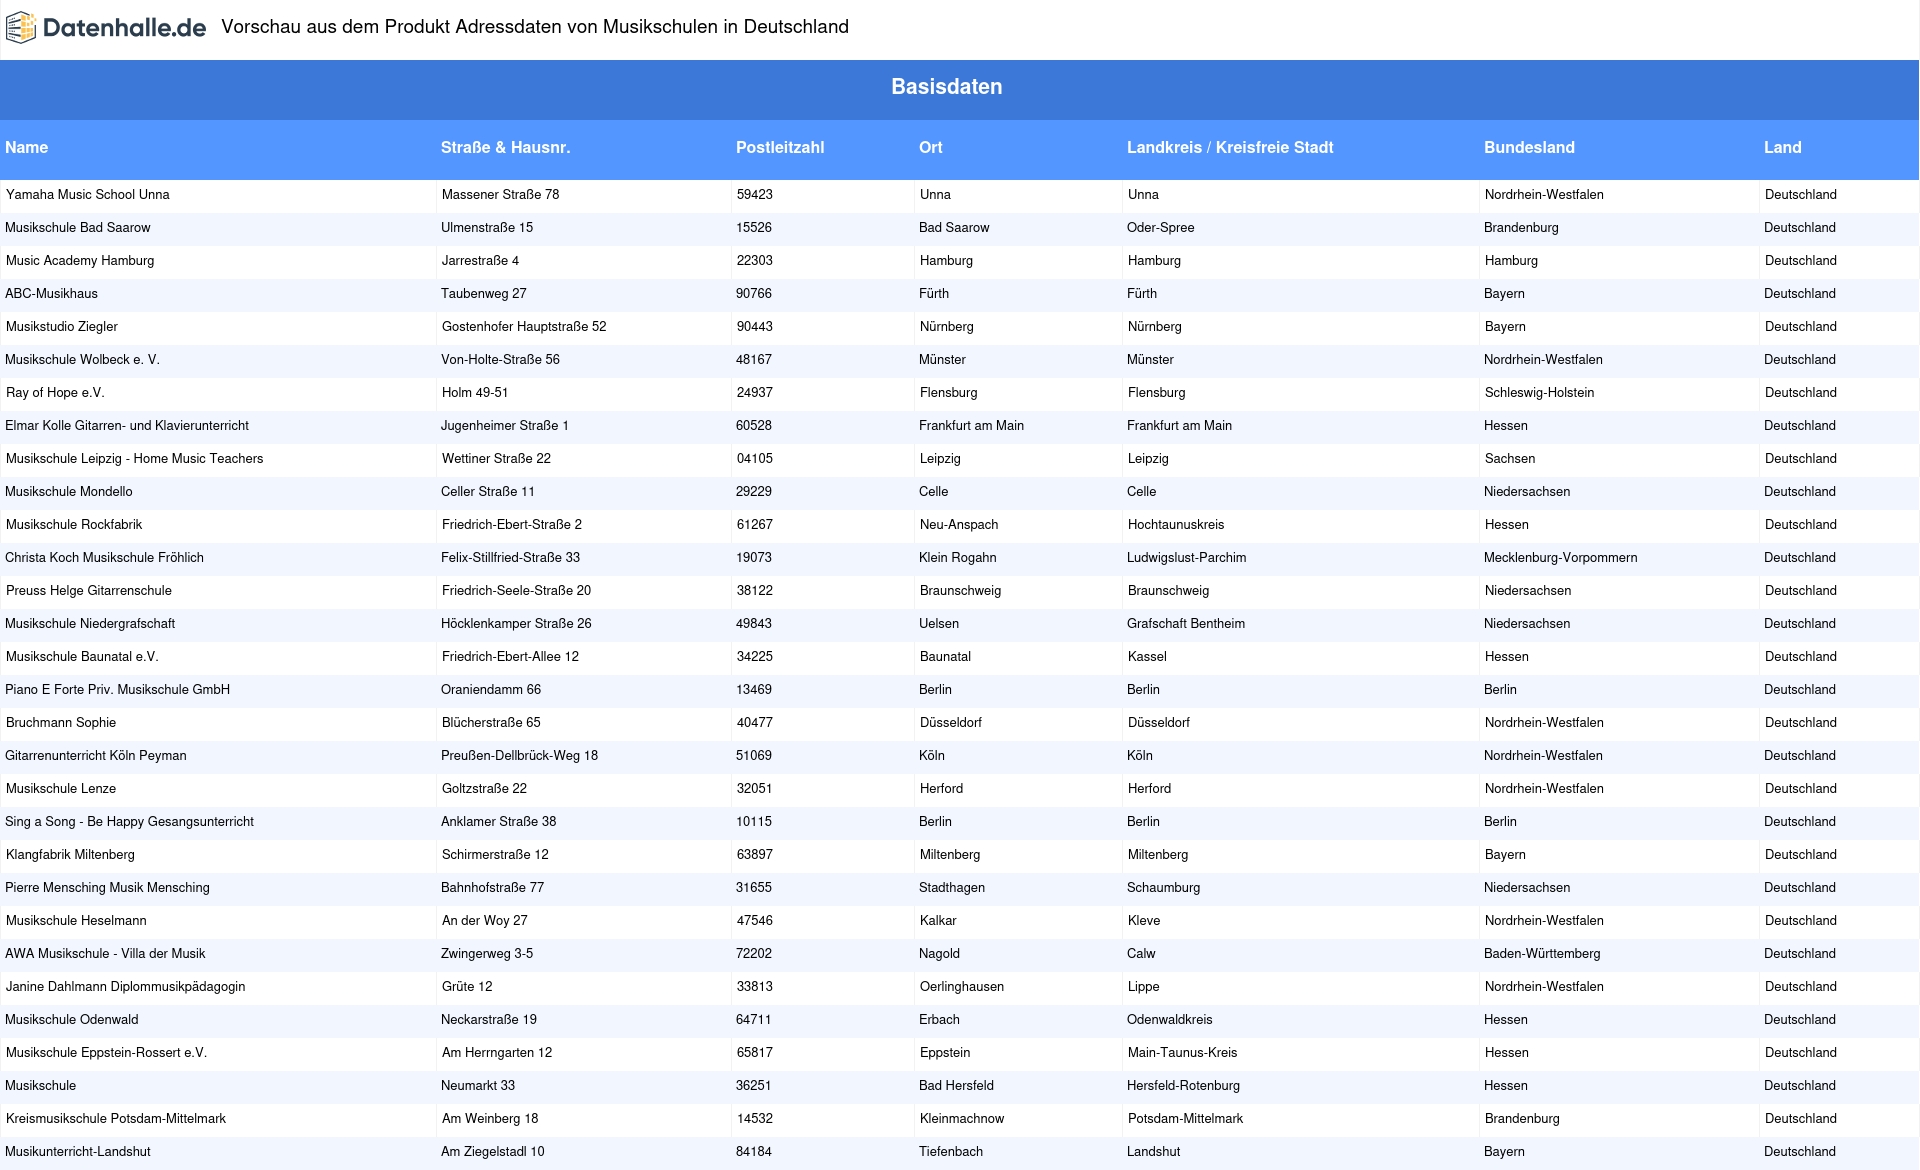Screen dimensions: 1920x1170
Task: Click Elmar Kolle Gitarren- und Klavierunterricht
Action: tap(127, 426)
